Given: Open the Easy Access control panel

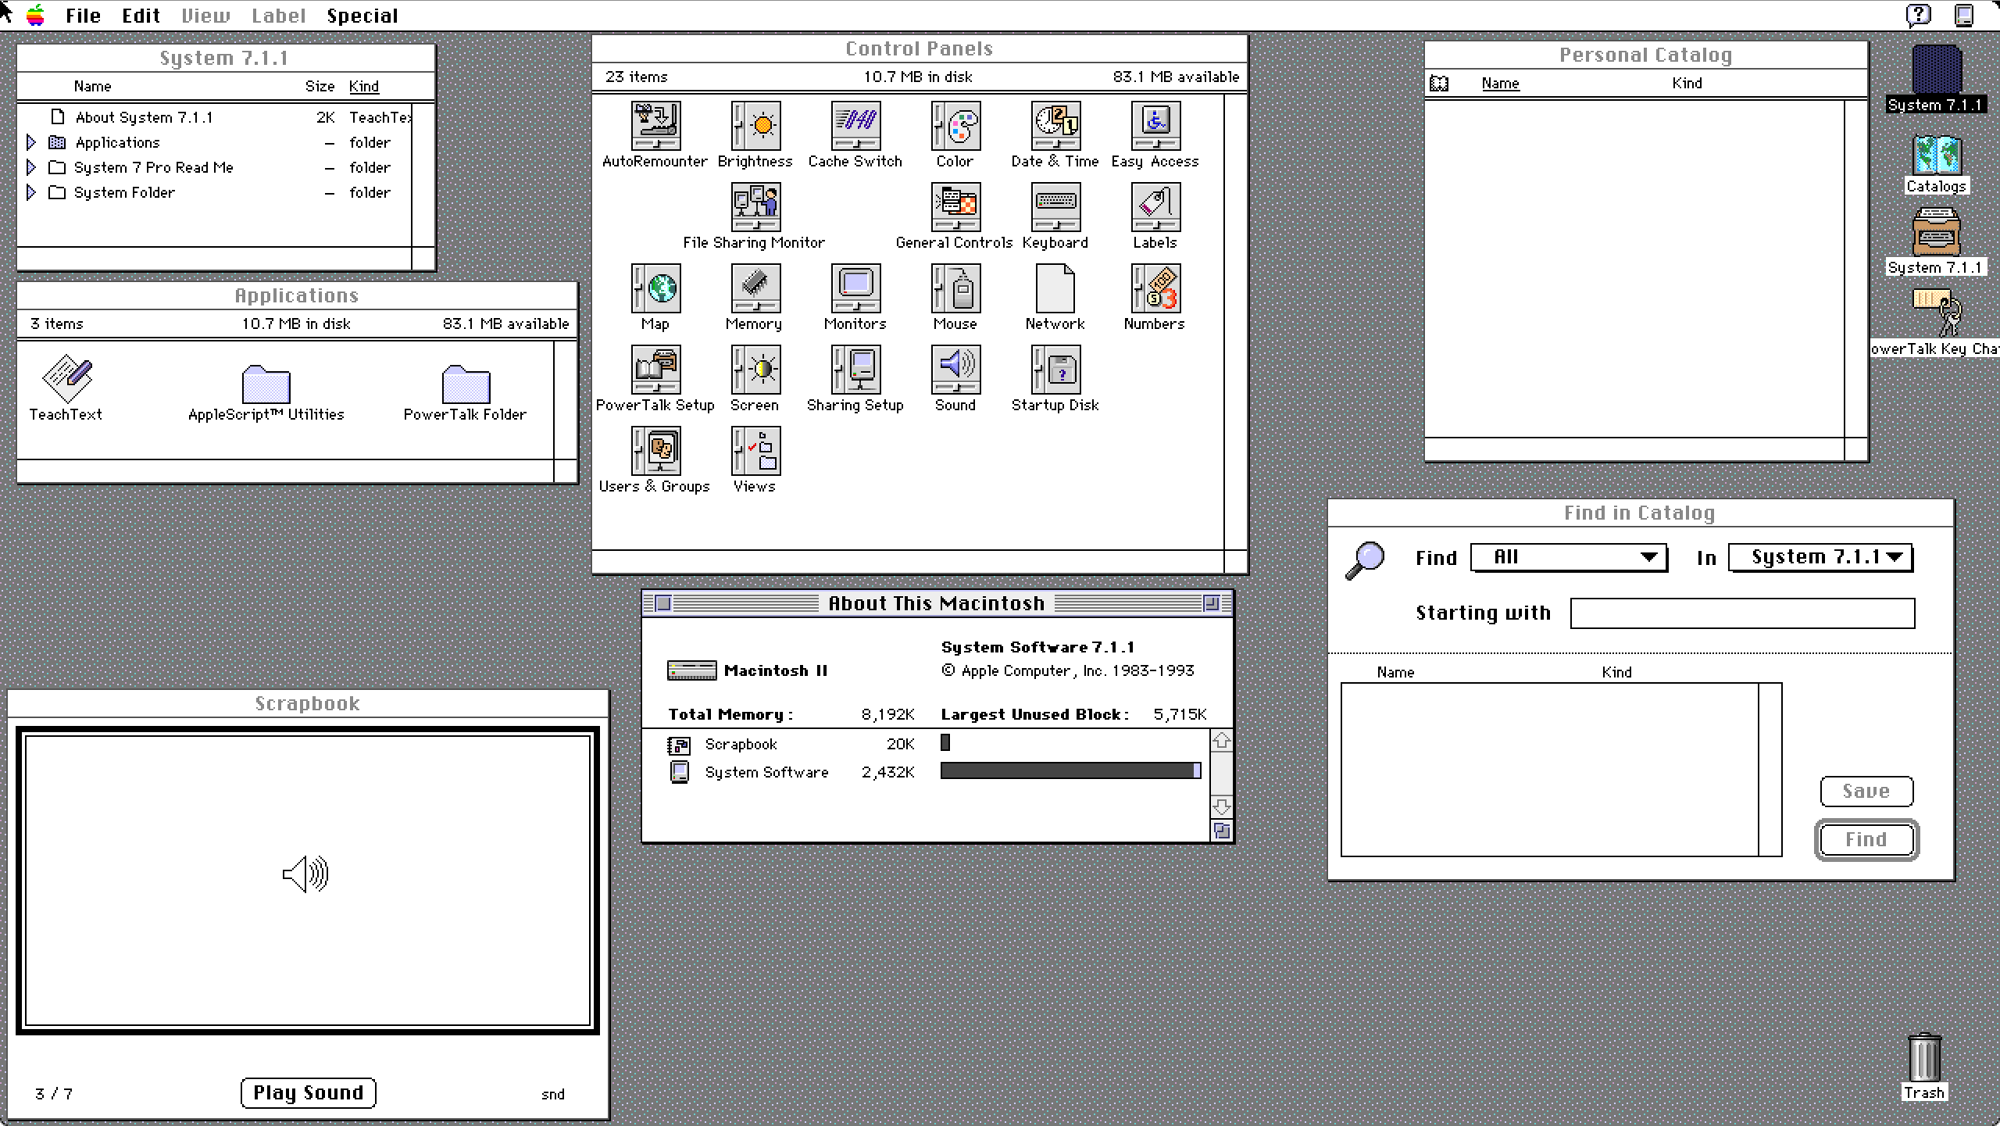Looking at the screenshot, I should point(1155,126).
